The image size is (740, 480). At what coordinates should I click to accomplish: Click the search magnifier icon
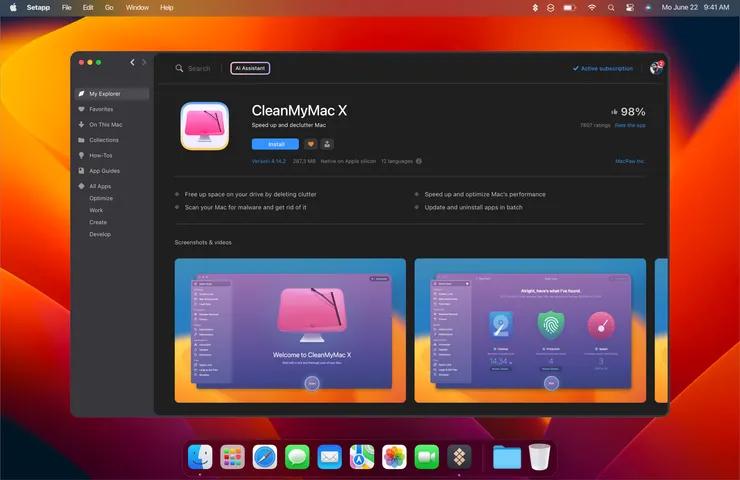179,68
